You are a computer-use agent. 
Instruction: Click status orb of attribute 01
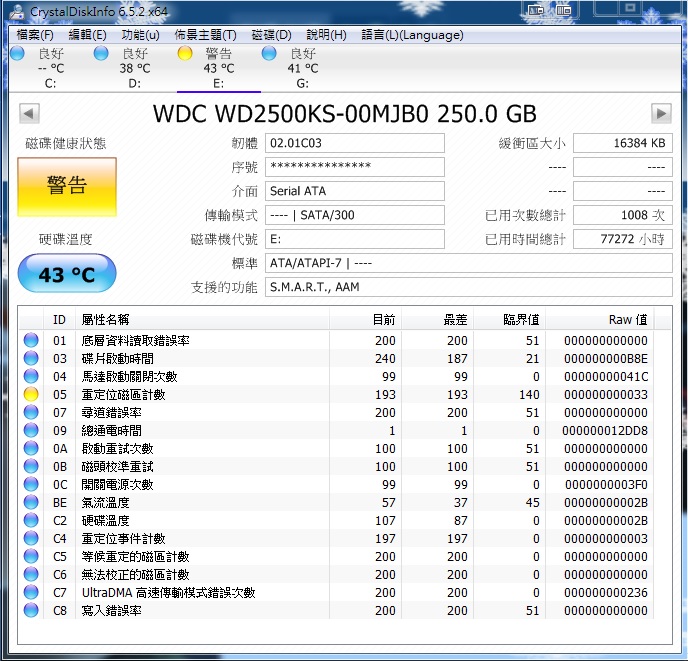(31, 340)
